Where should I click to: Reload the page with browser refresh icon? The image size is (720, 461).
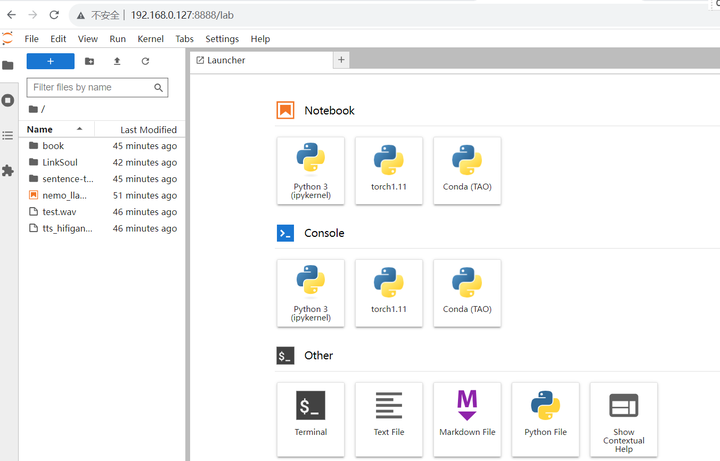pyautogui.click(x=54, y=15)
